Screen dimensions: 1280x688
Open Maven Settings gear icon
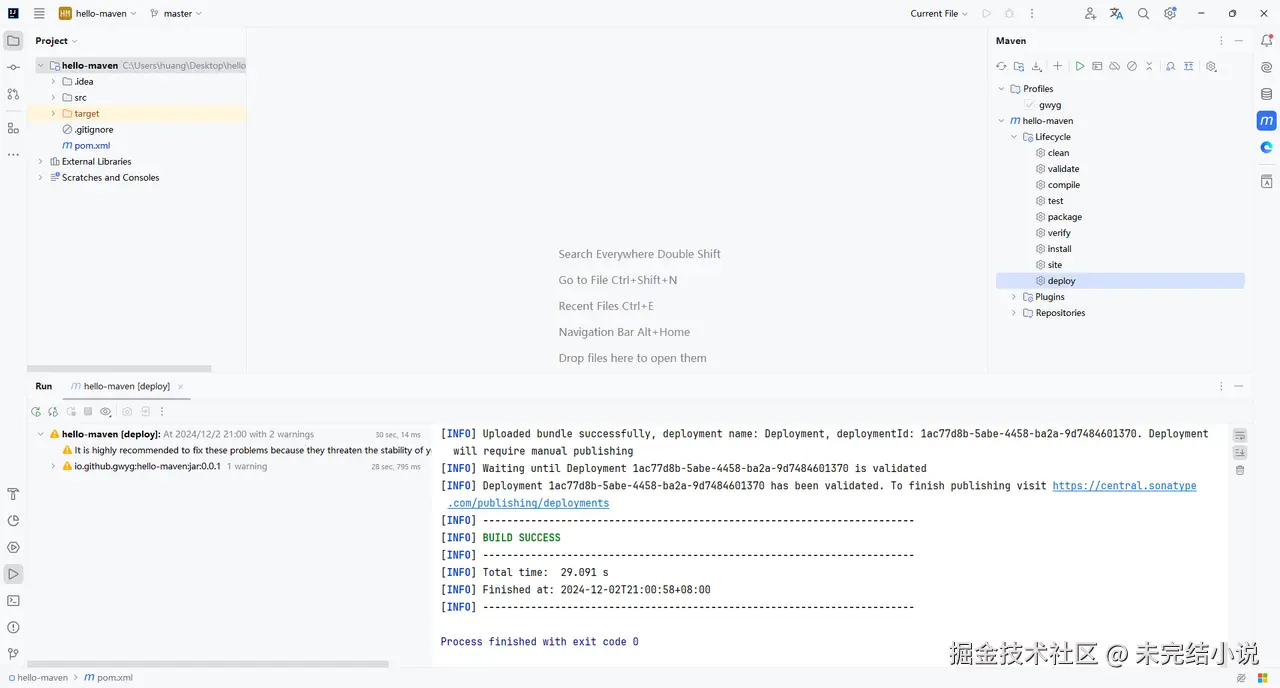(x=1211, y=66)
